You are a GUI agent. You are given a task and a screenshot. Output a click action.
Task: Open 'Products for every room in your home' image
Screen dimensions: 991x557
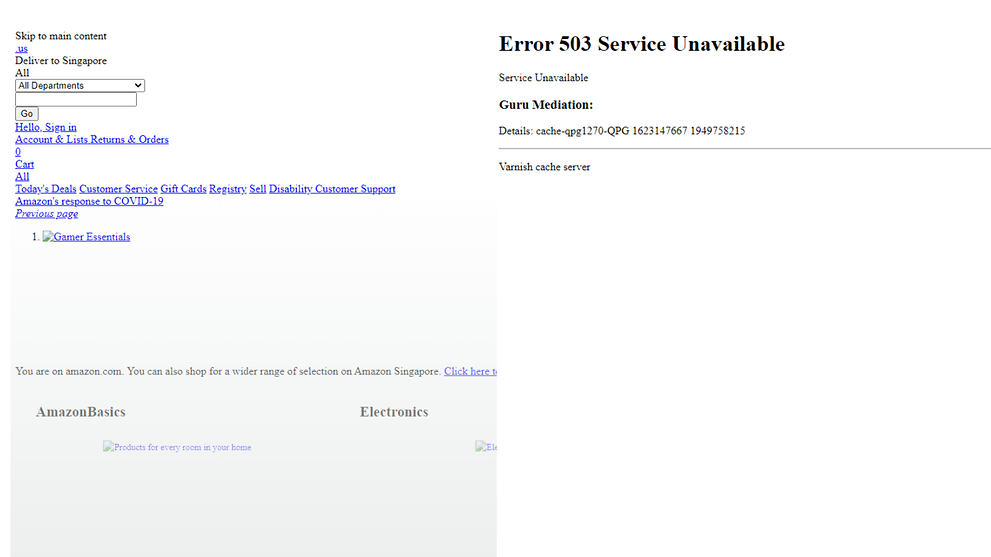(177, 447)
